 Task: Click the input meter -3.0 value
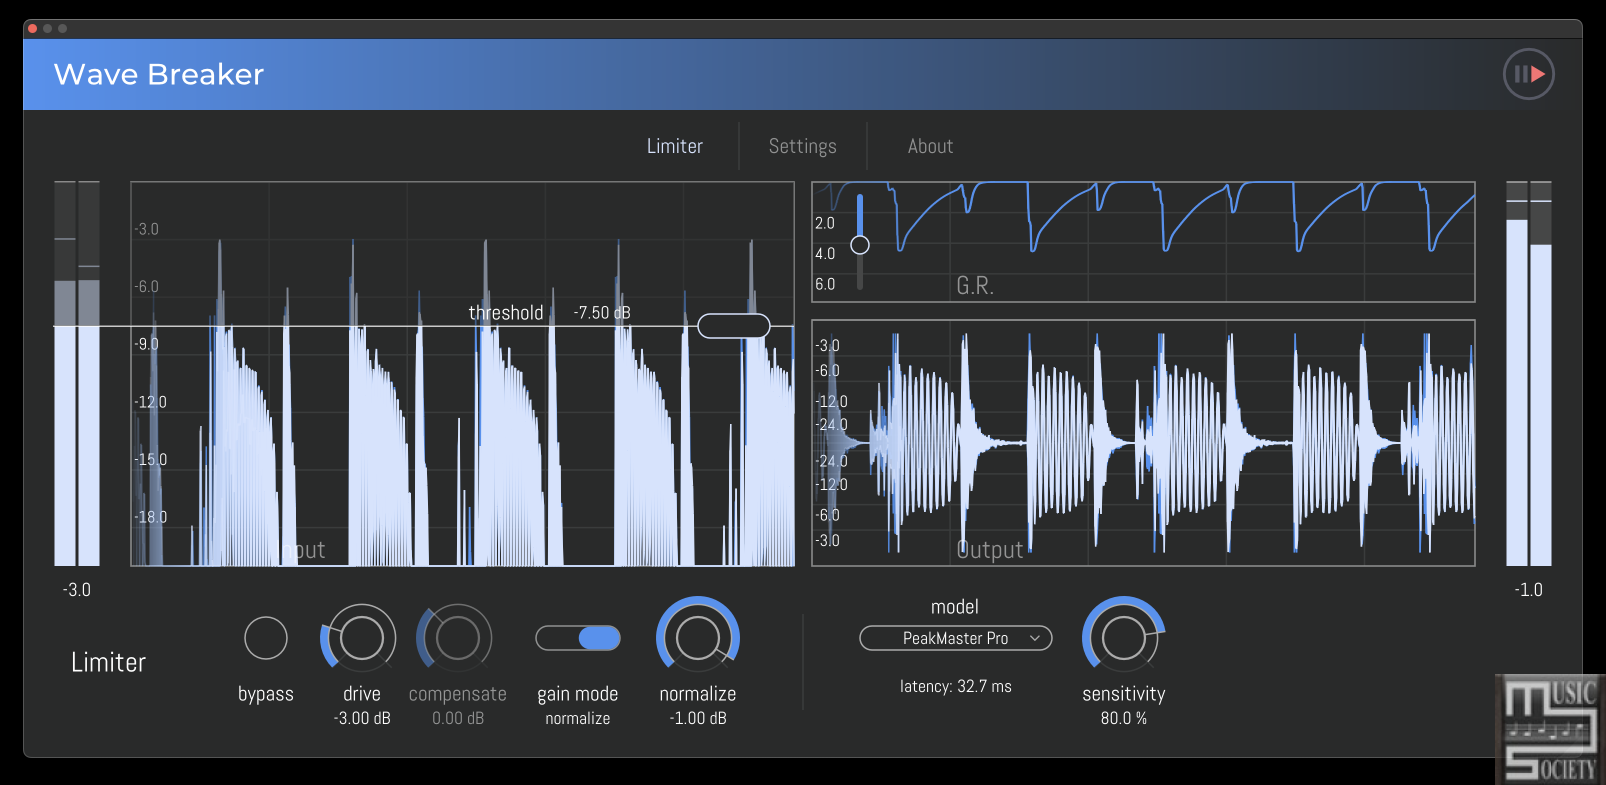(77, 590)
